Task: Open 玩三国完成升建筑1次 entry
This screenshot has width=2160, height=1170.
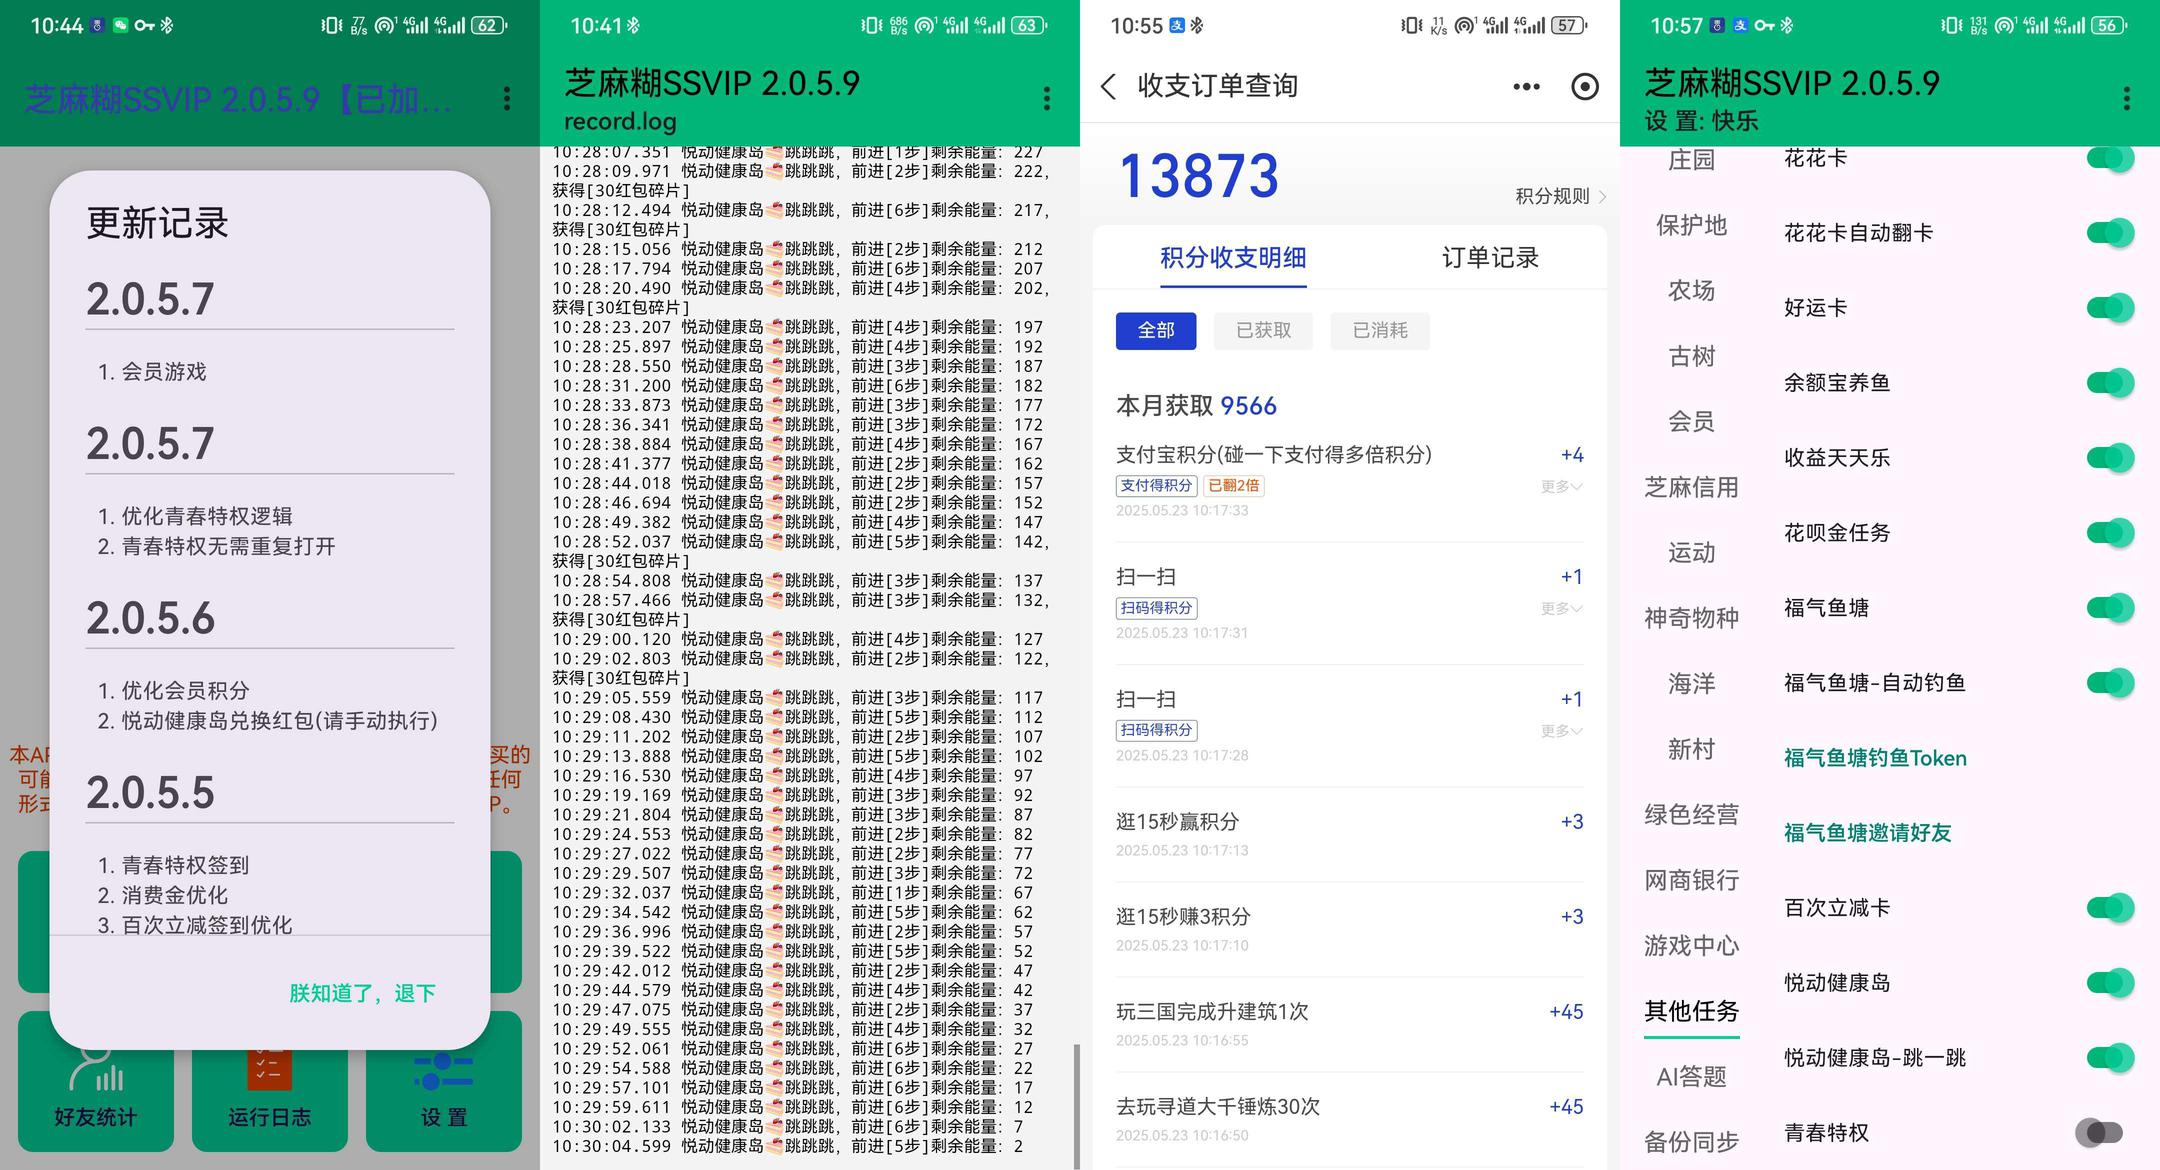Action: (1350, 1024)
